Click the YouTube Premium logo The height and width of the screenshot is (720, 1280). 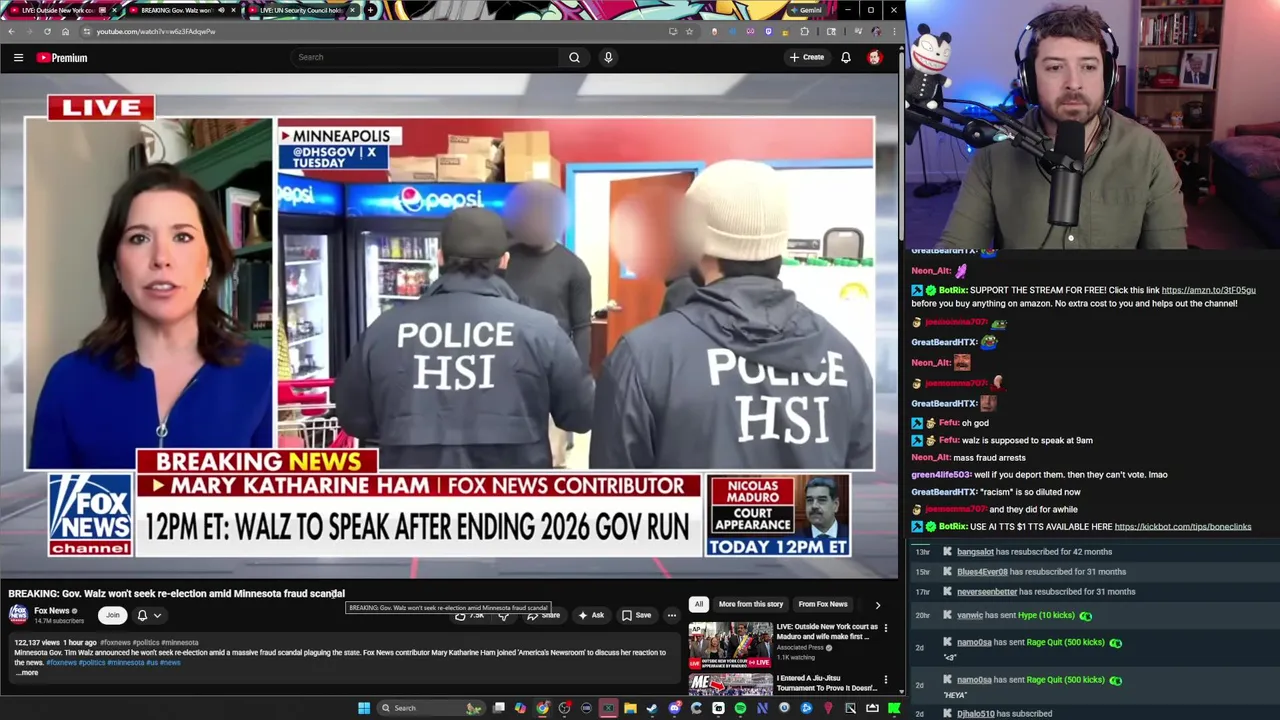coord(62,57)
